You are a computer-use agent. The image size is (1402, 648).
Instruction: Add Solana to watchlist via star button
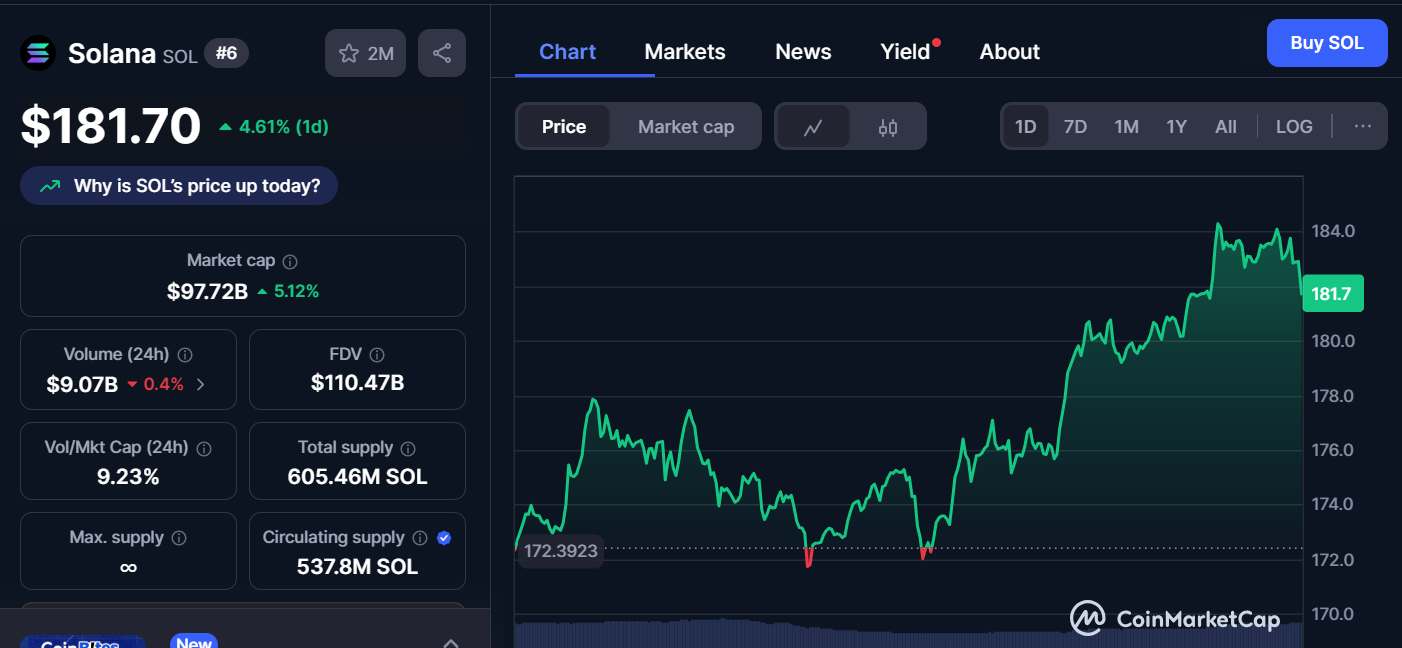click(x=365, y=53)
